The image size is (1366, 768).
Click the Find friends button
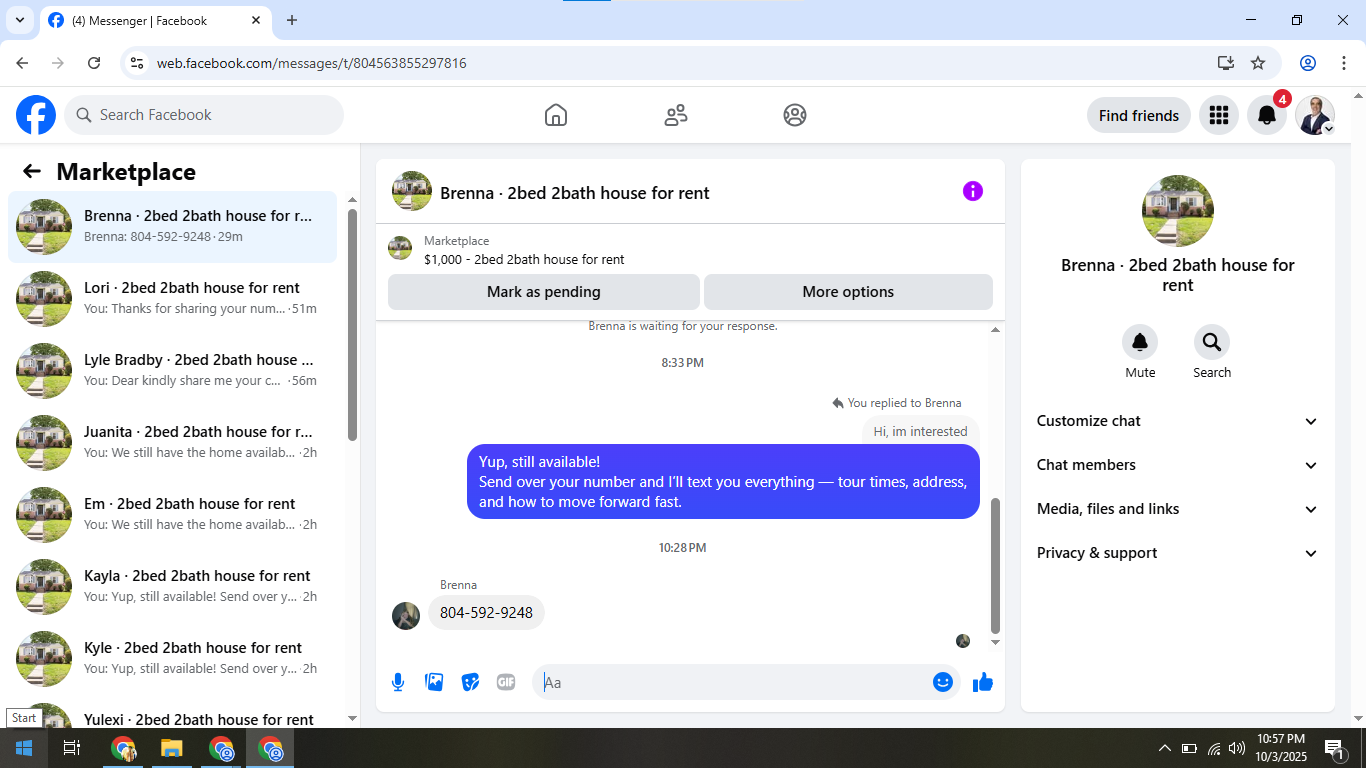(x=1139, y=115)
